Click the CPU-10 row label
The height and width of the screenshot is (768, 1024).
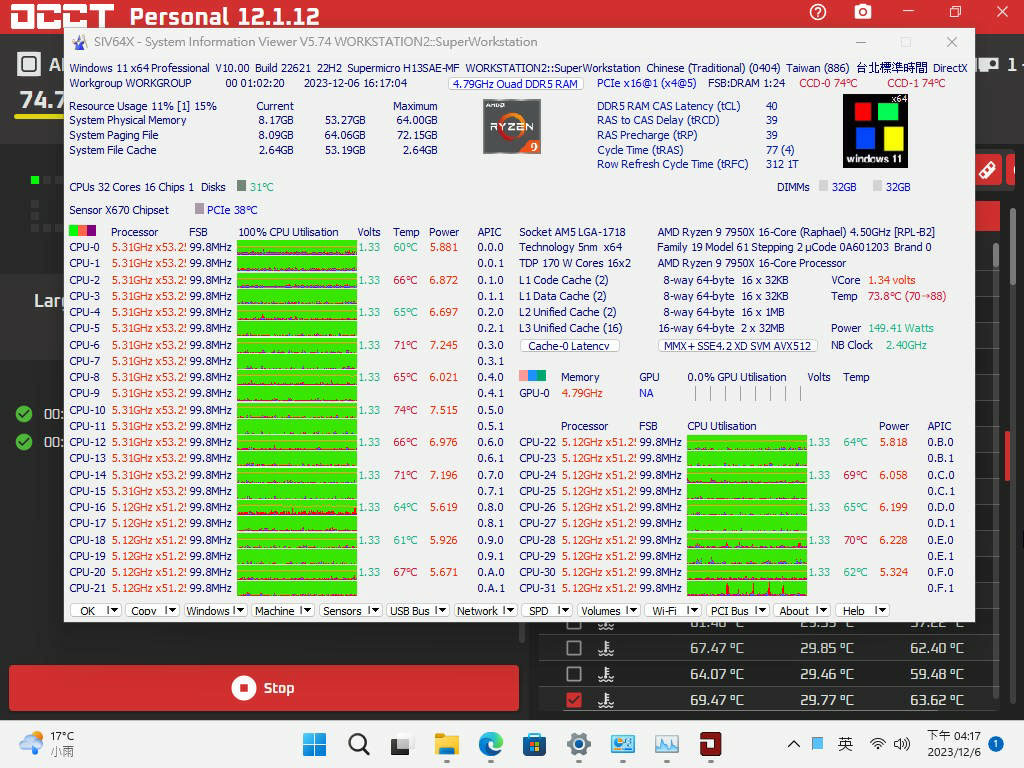coord(88,409)
